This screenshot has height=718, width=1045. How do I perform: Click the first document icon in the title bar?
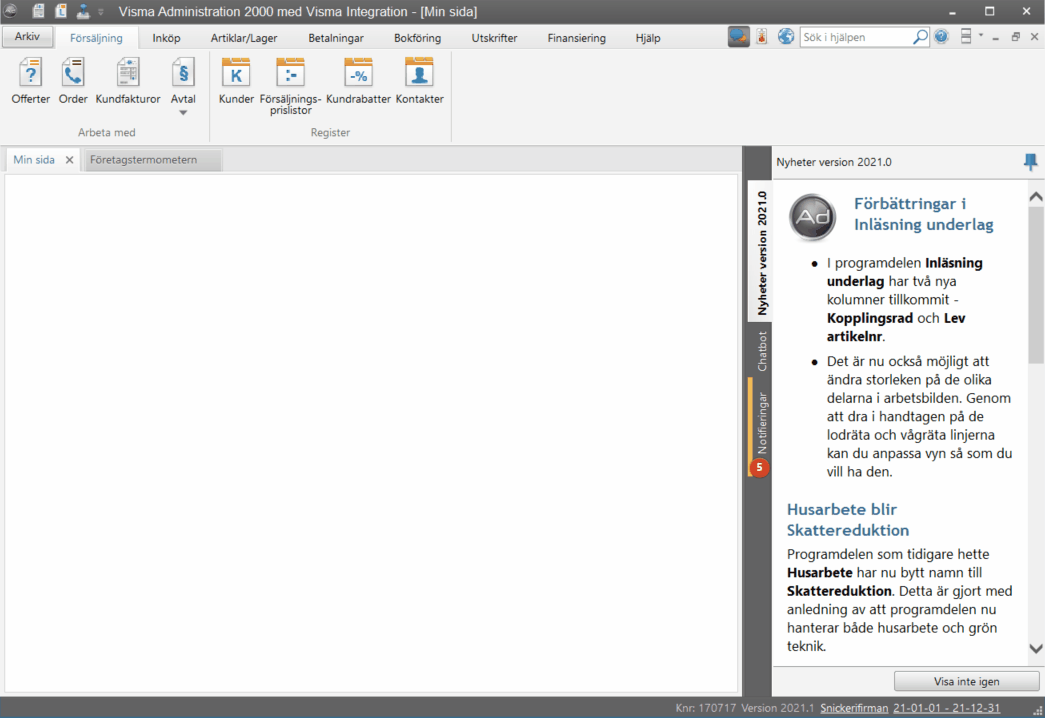[39, 11]
